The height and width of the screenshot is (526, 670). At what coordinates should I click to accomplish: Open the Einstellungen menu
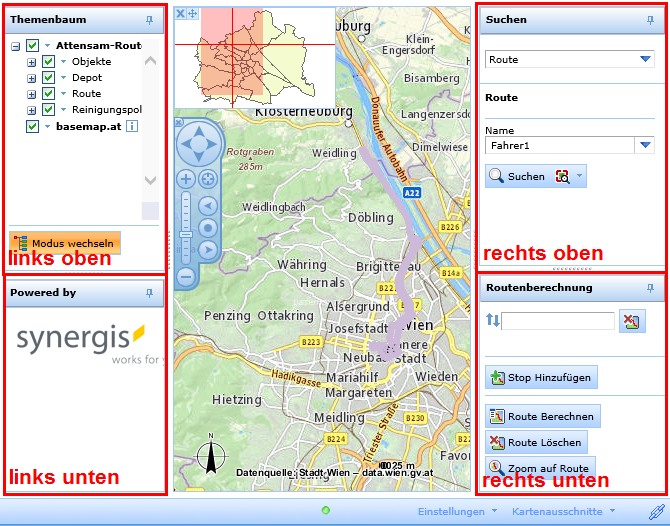coord(457,511)
